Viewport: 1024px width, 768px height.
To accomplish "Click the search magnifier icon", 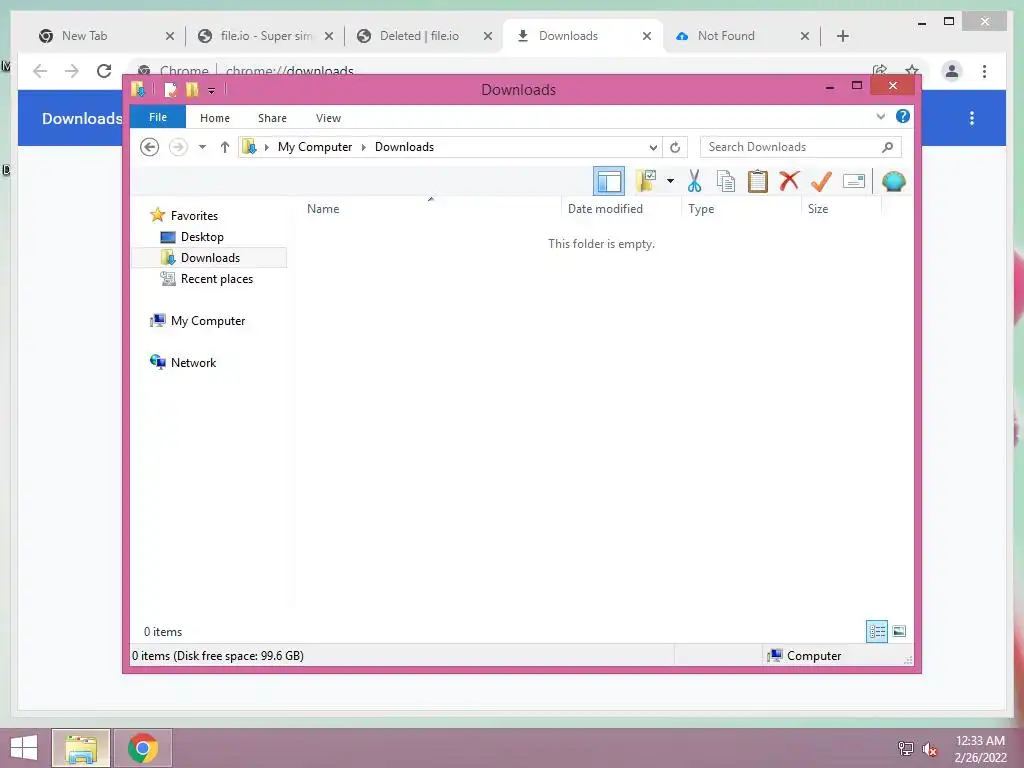I will tap(888, 147).
